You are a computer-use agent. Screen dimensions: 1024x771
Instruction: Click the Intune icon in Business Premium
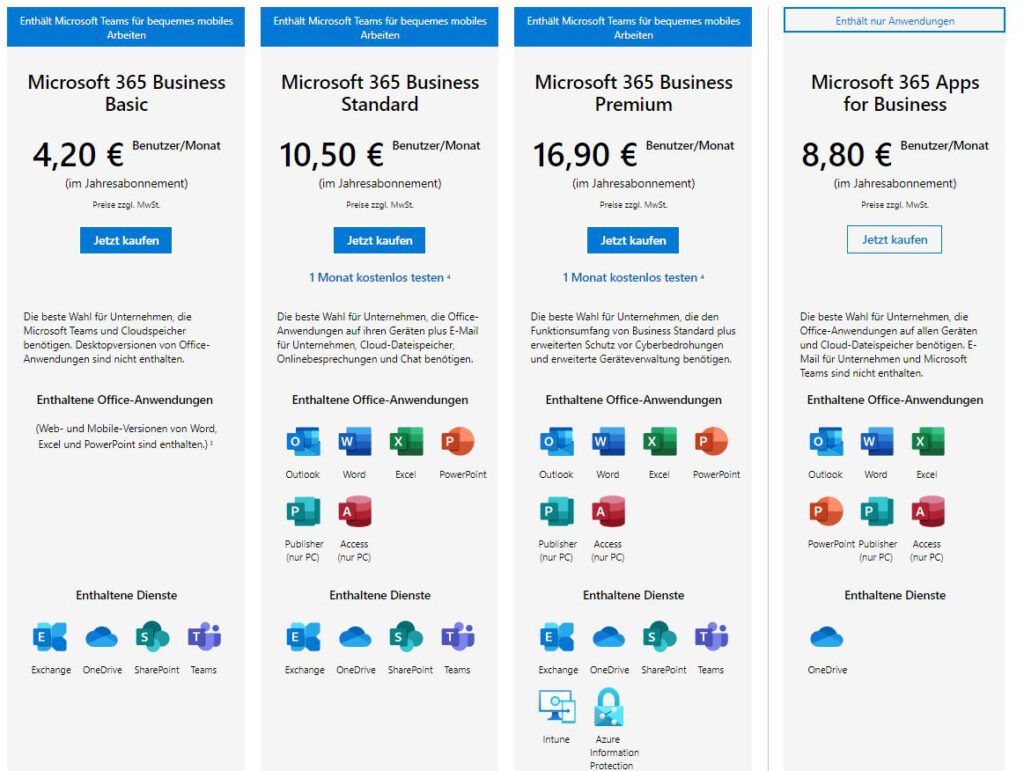[x=556, y=706]
